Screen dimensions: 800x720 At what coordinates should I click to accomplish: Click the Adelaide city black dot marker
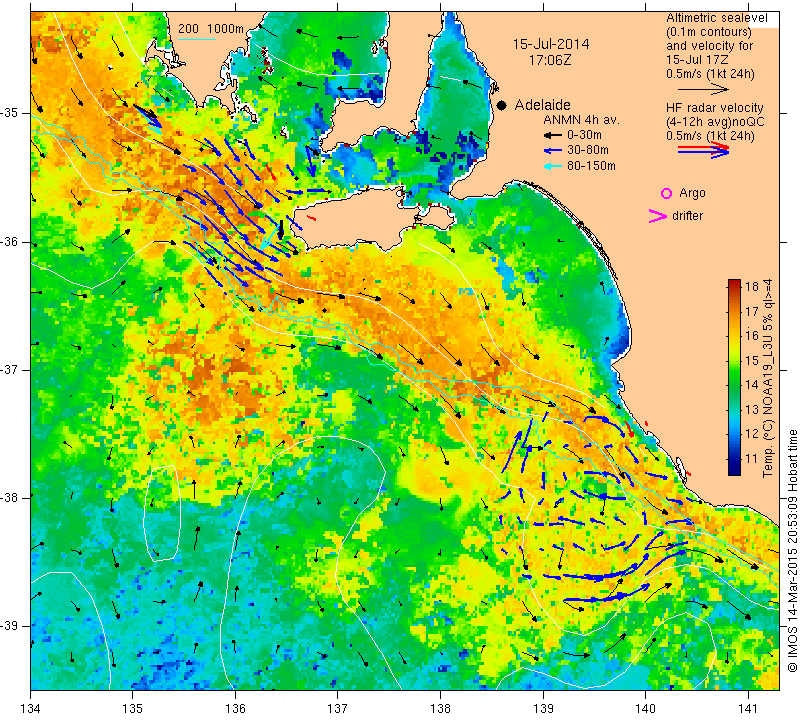click(x=502, y=105)
